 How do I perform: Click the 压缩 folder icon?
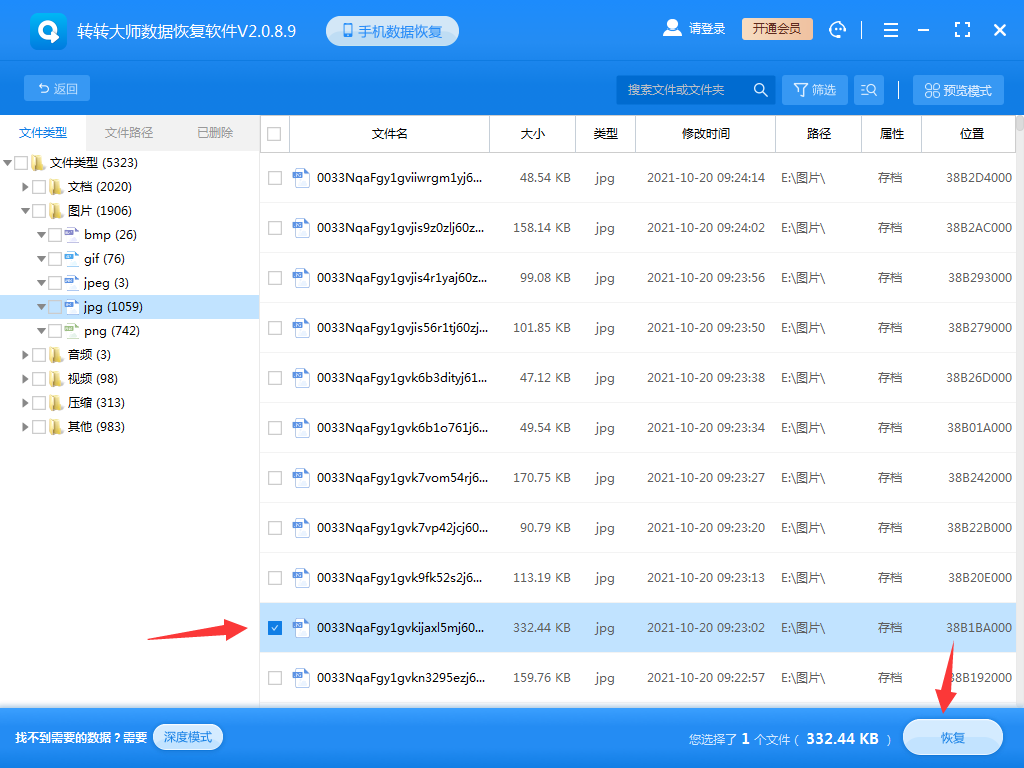click(56, 403)
